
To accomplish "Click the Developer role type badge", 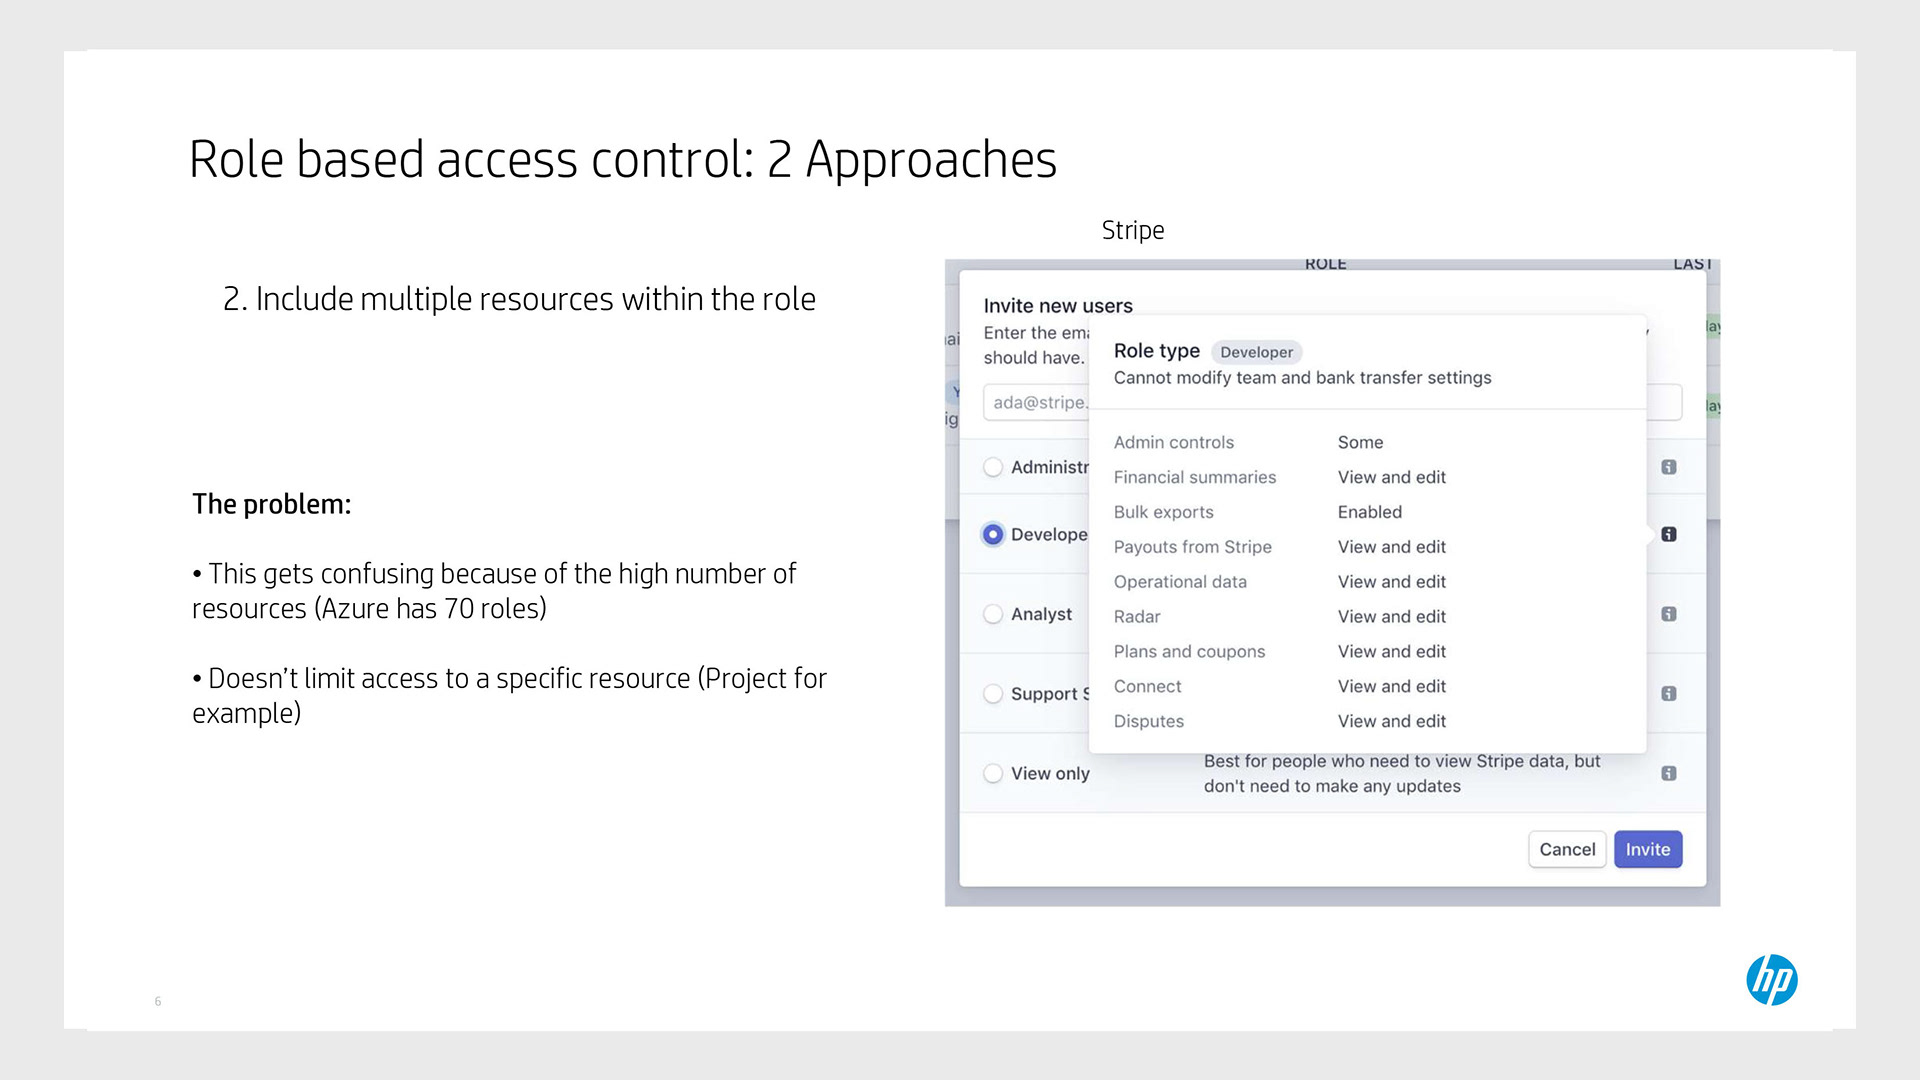I will click(1256, 352).
